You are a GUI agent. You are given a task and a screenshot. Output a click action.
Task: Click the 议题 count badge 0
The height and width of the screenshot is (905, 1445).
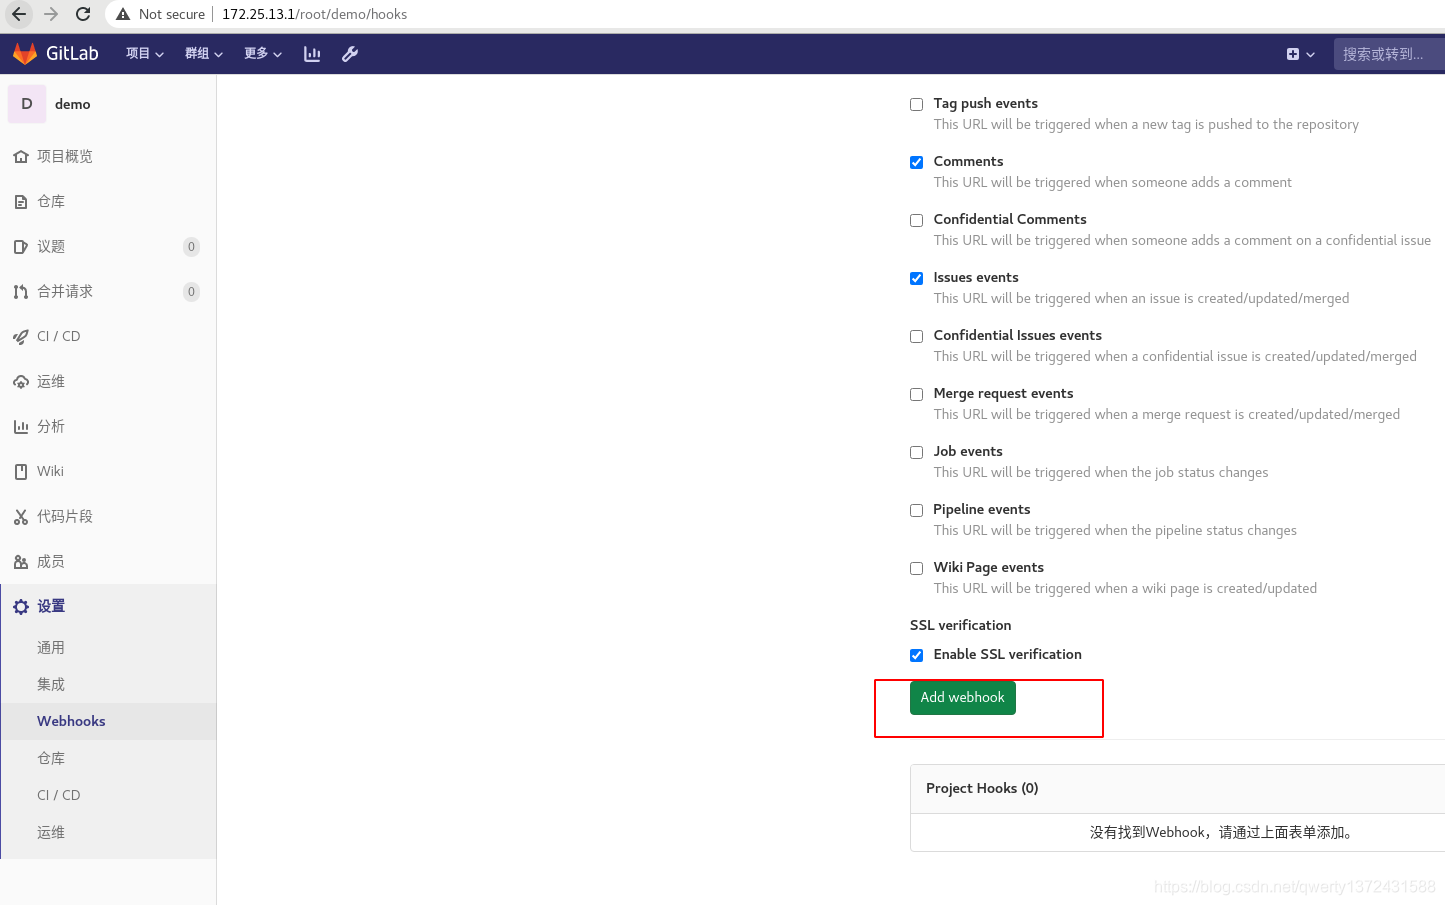(191, 247)
